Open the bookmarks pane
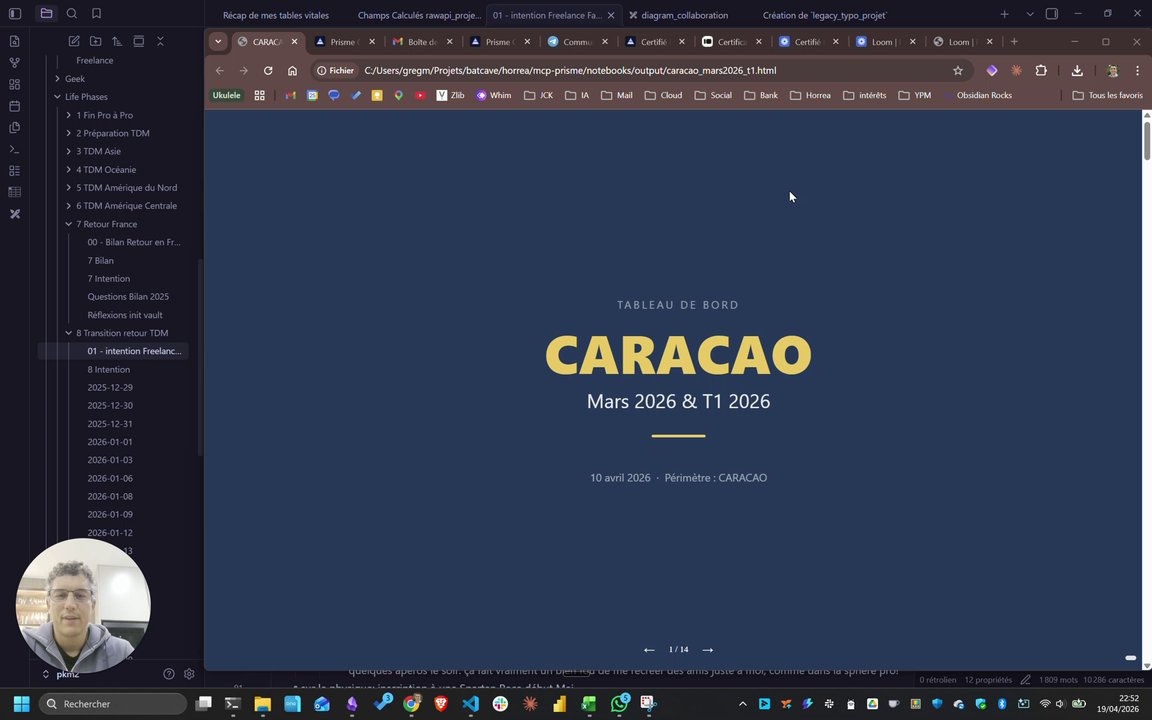Screen dimensions: 1152x720 (x=96, y=13)
